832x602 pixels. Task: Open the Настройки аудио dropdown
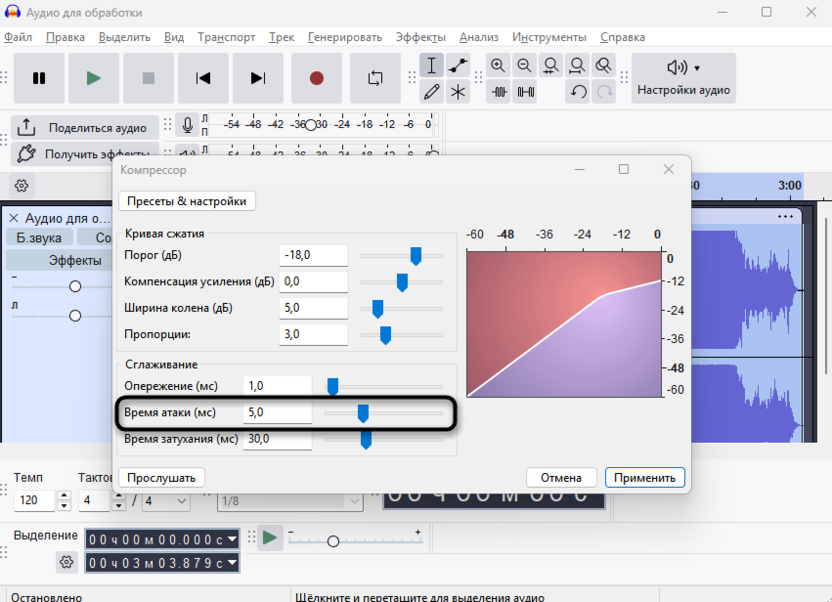click(684, 78)
